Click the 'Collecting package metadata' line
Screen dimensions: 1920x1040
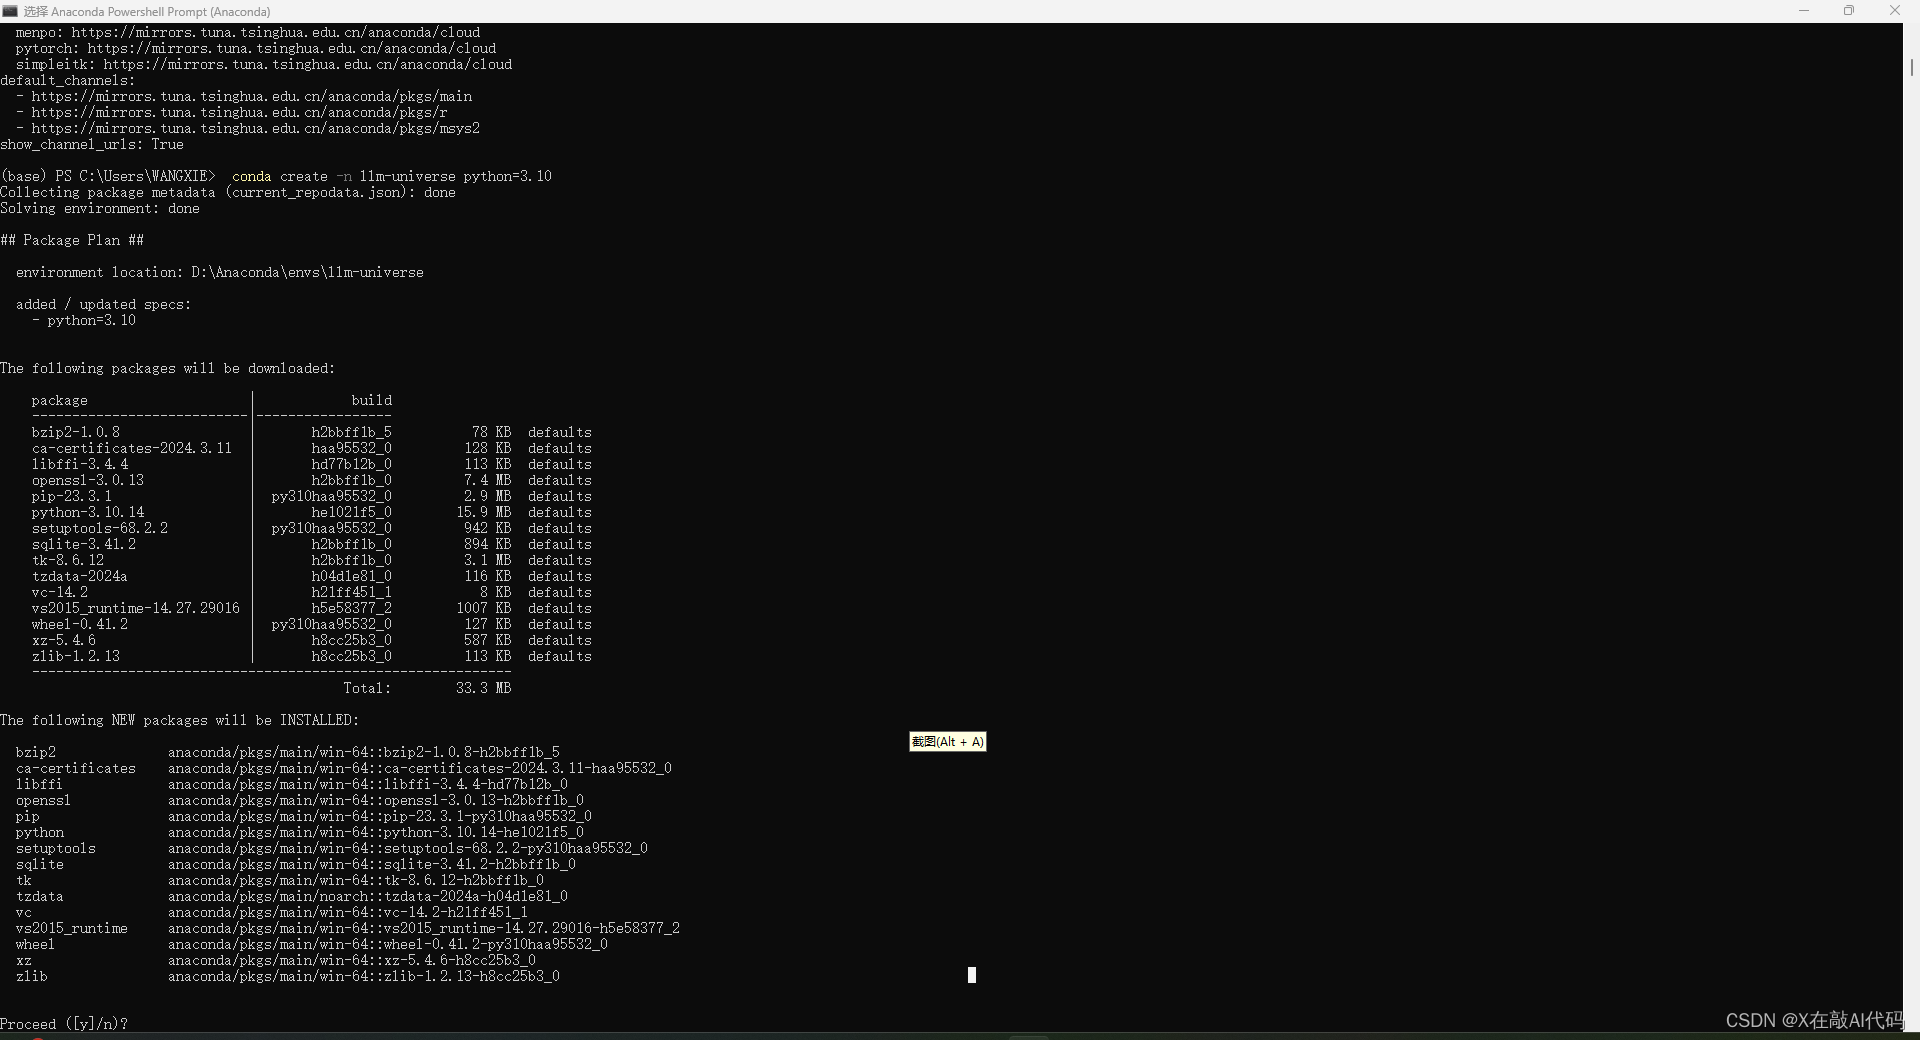[x=228, y=192]
